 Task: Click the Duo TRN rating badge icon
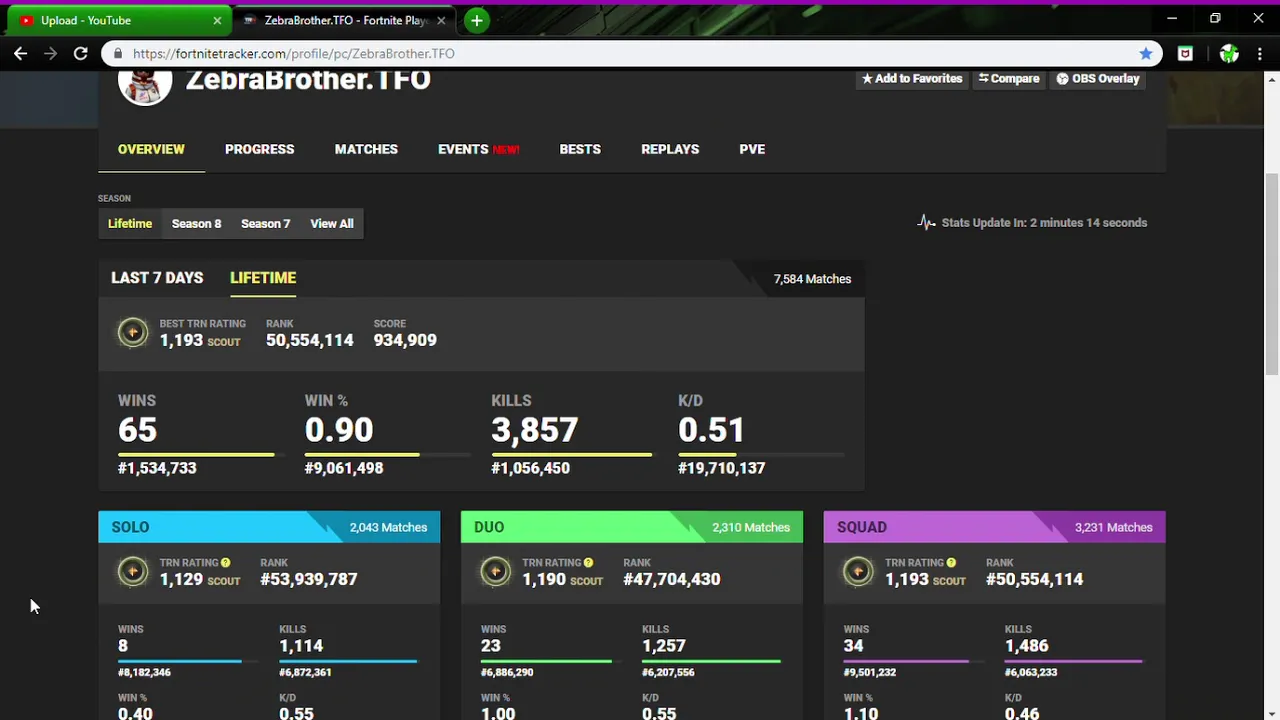pyautogui.click(x=495, y=571)
